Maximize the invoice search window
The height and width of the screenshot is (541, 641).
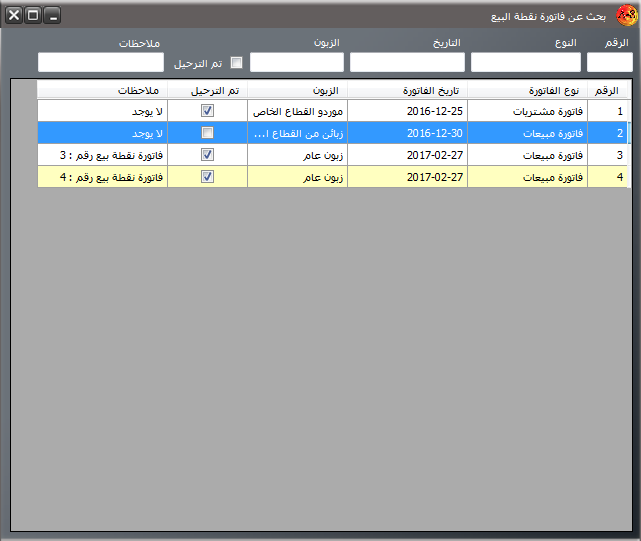(x=33, y=15)
